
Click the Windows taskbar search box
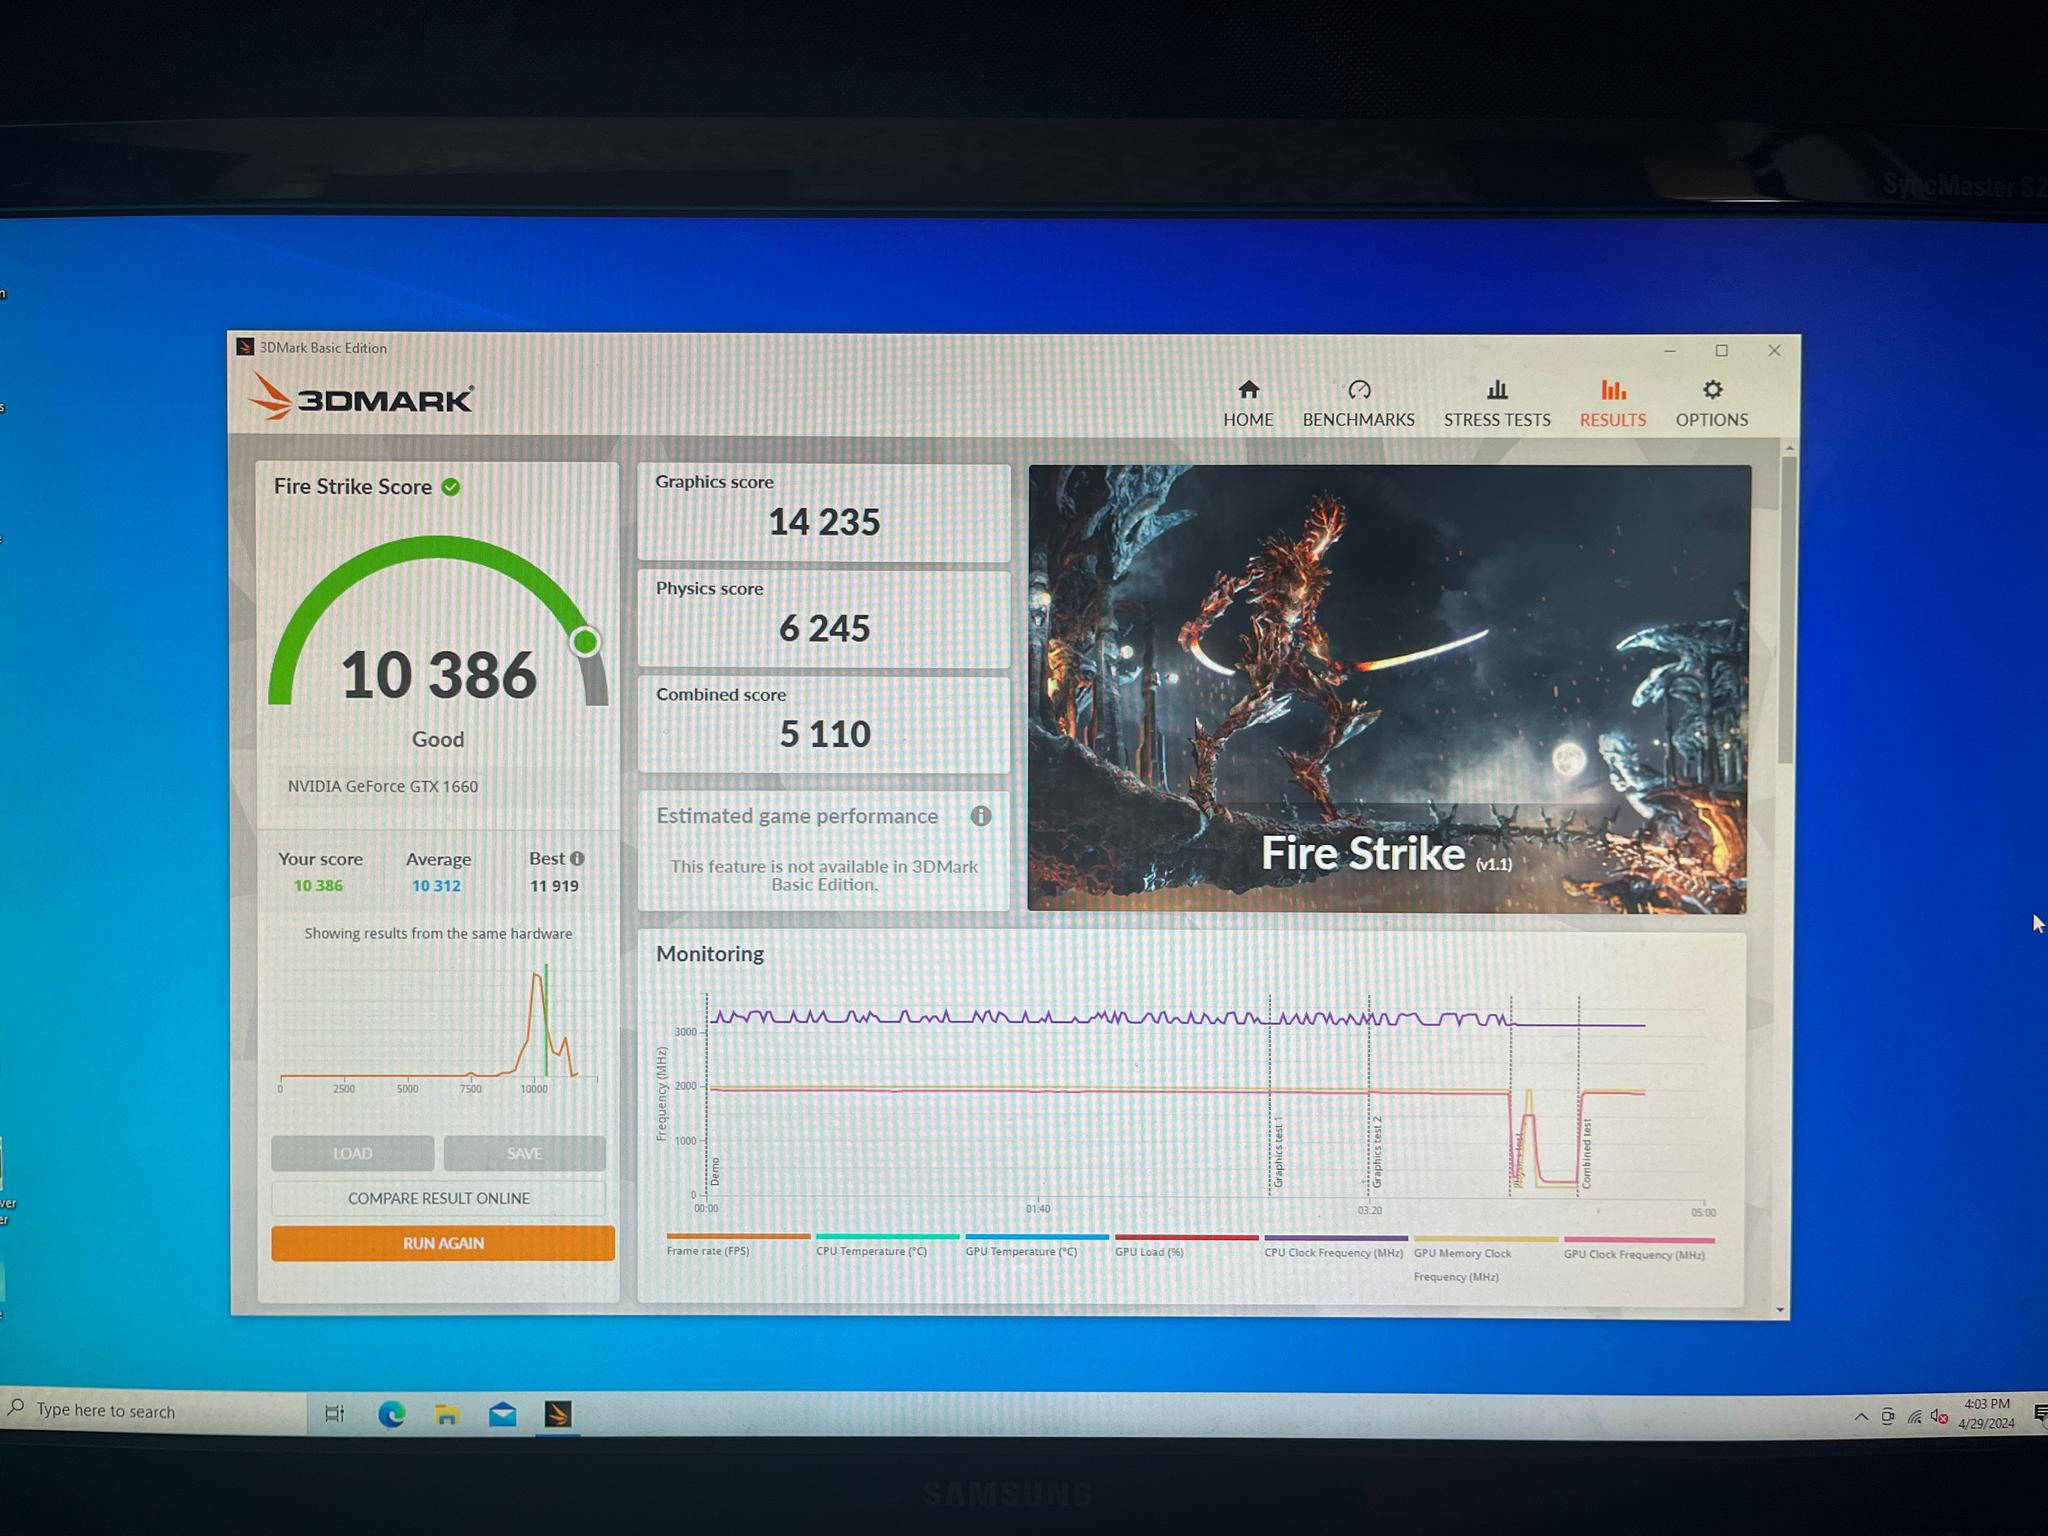tap(153, 1411)
